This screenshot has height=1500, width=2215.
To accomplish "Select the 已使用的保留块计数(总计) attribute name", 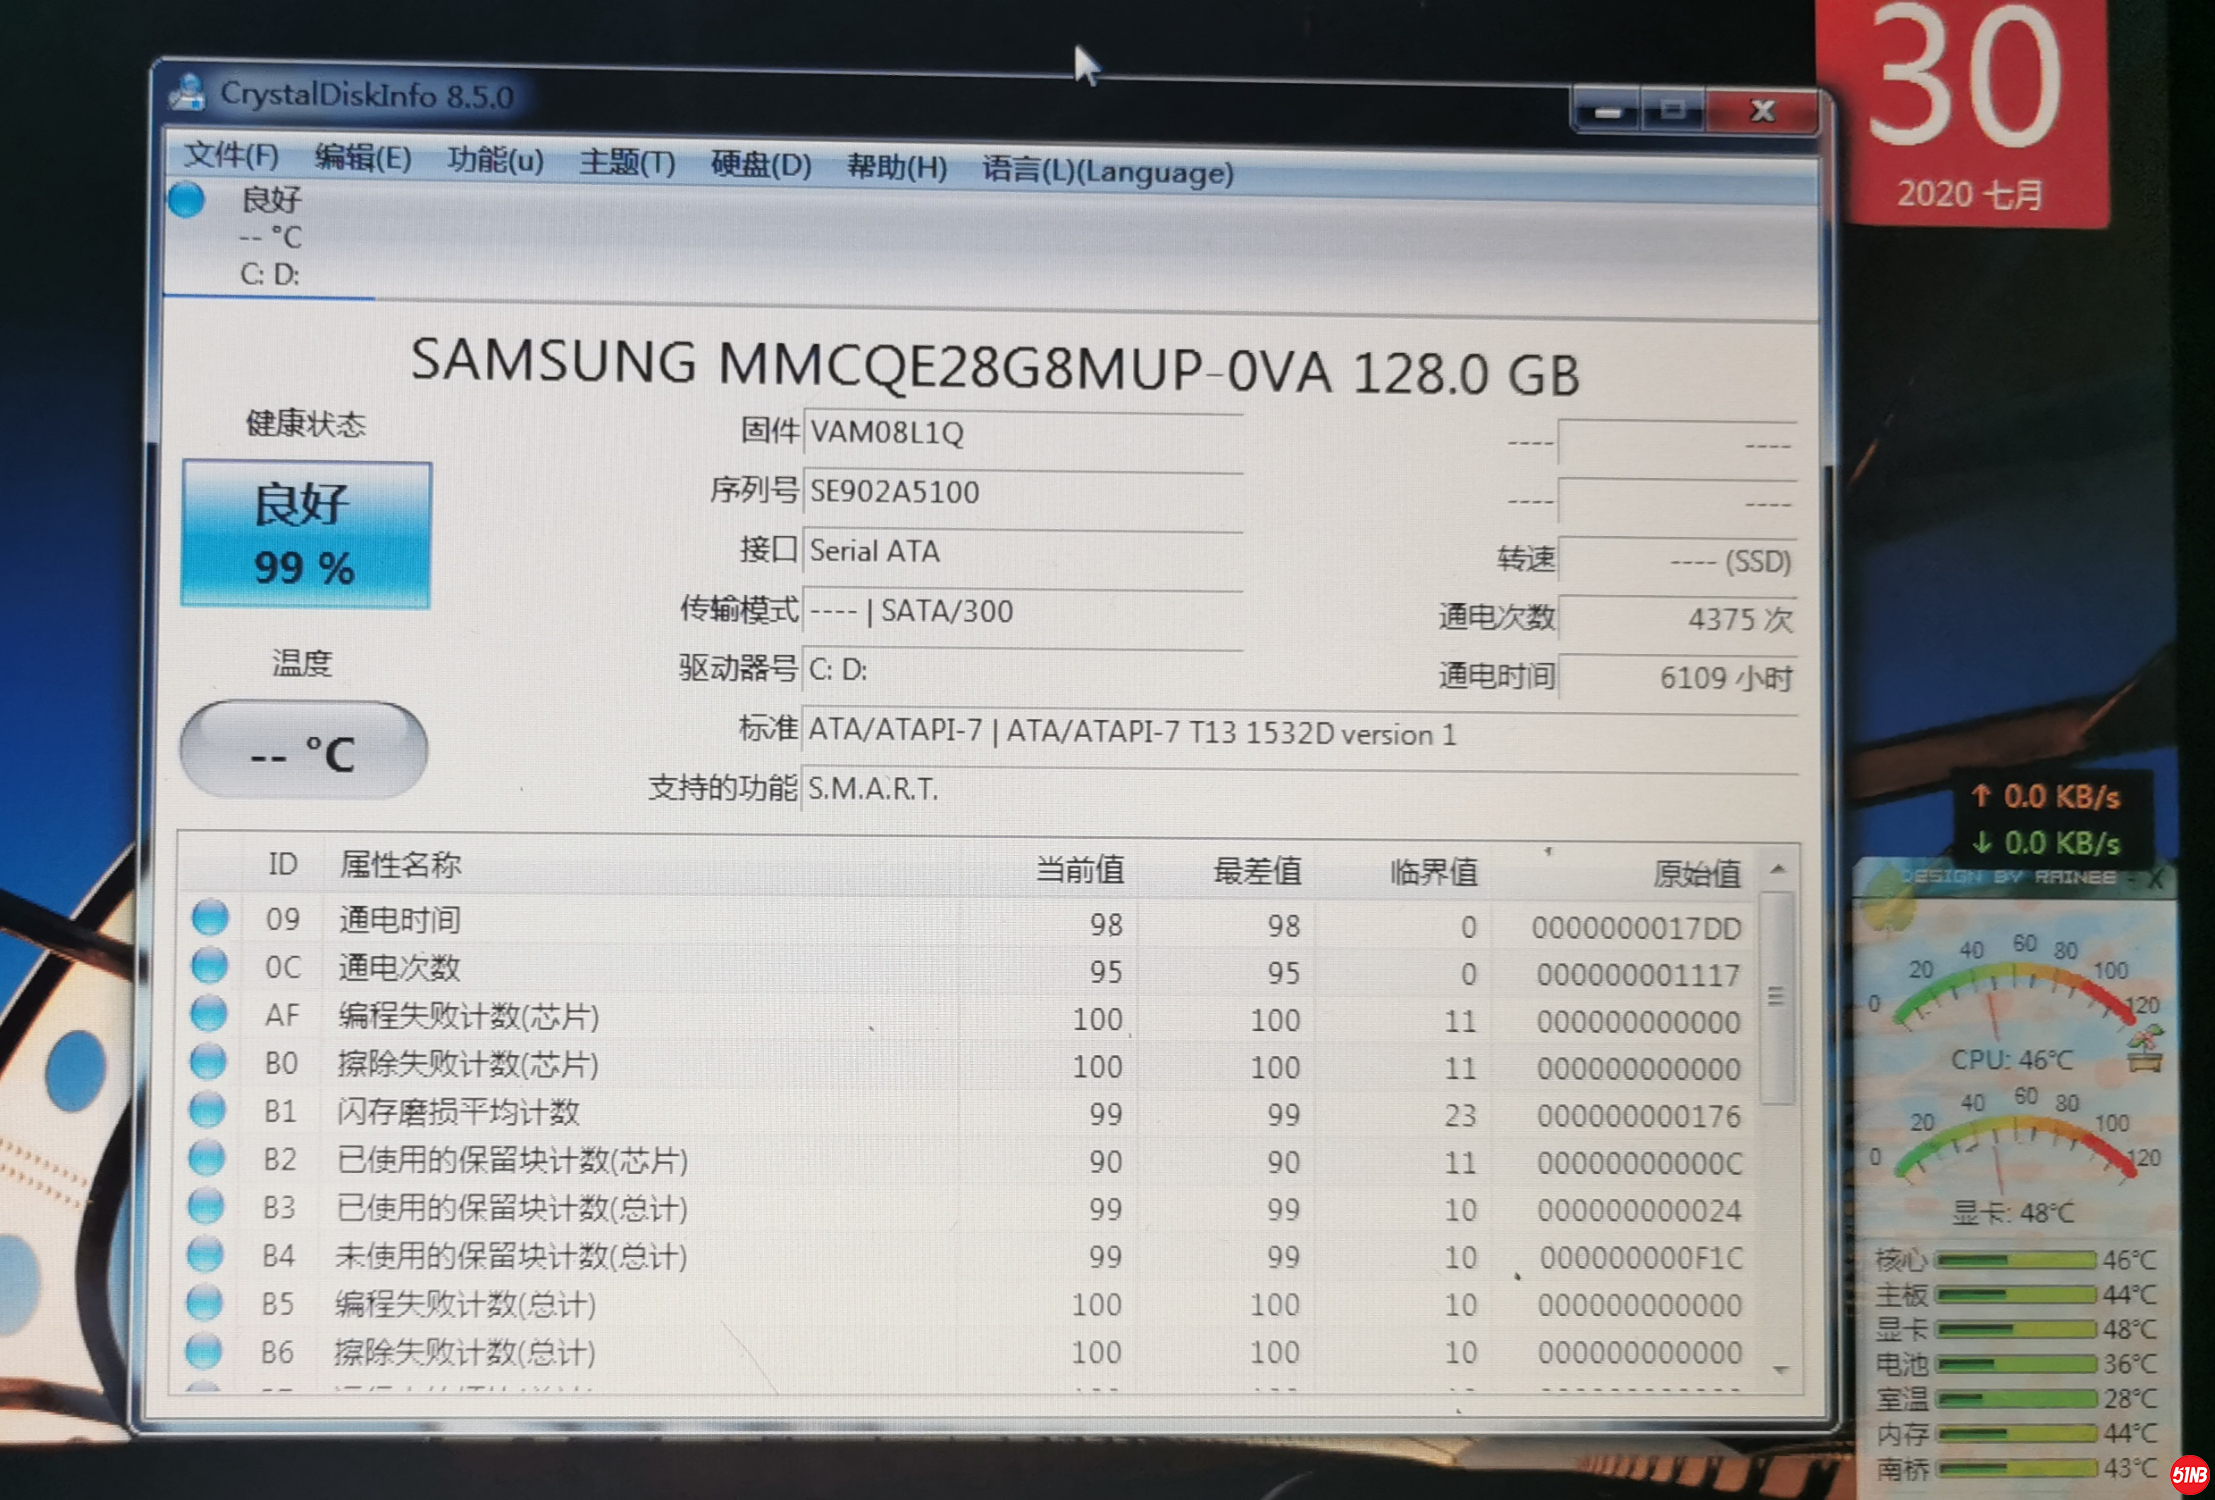I will coord(511,1208).
